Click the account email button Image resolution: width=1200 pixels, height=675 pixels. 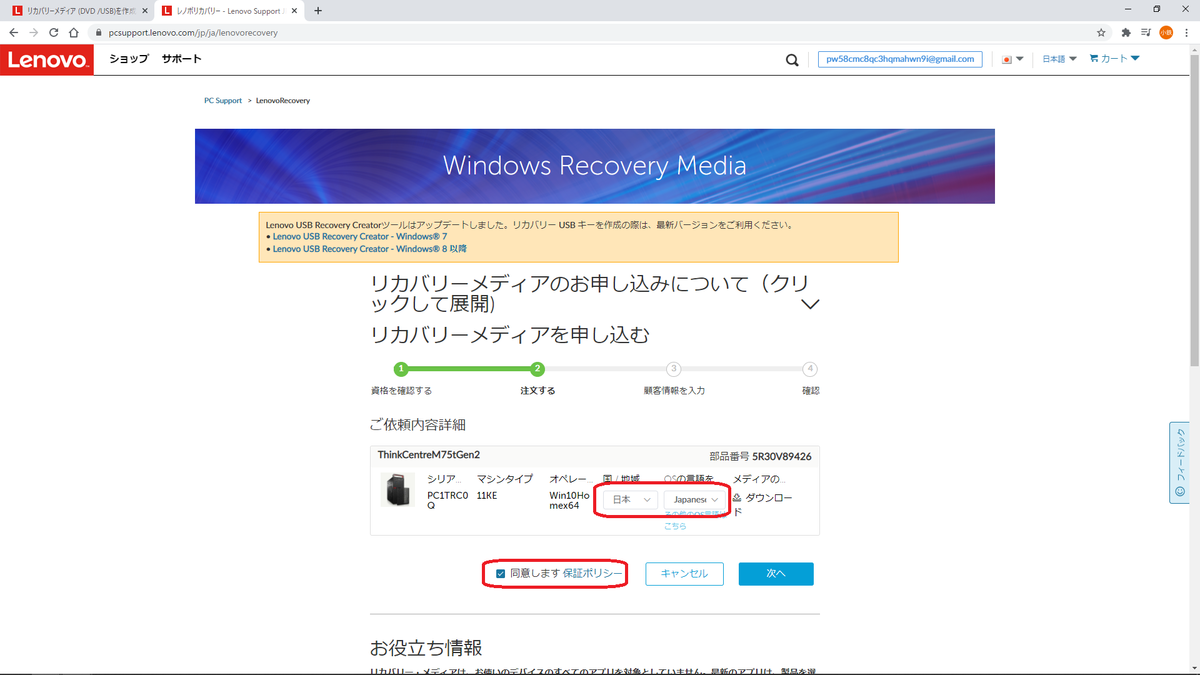900,59
